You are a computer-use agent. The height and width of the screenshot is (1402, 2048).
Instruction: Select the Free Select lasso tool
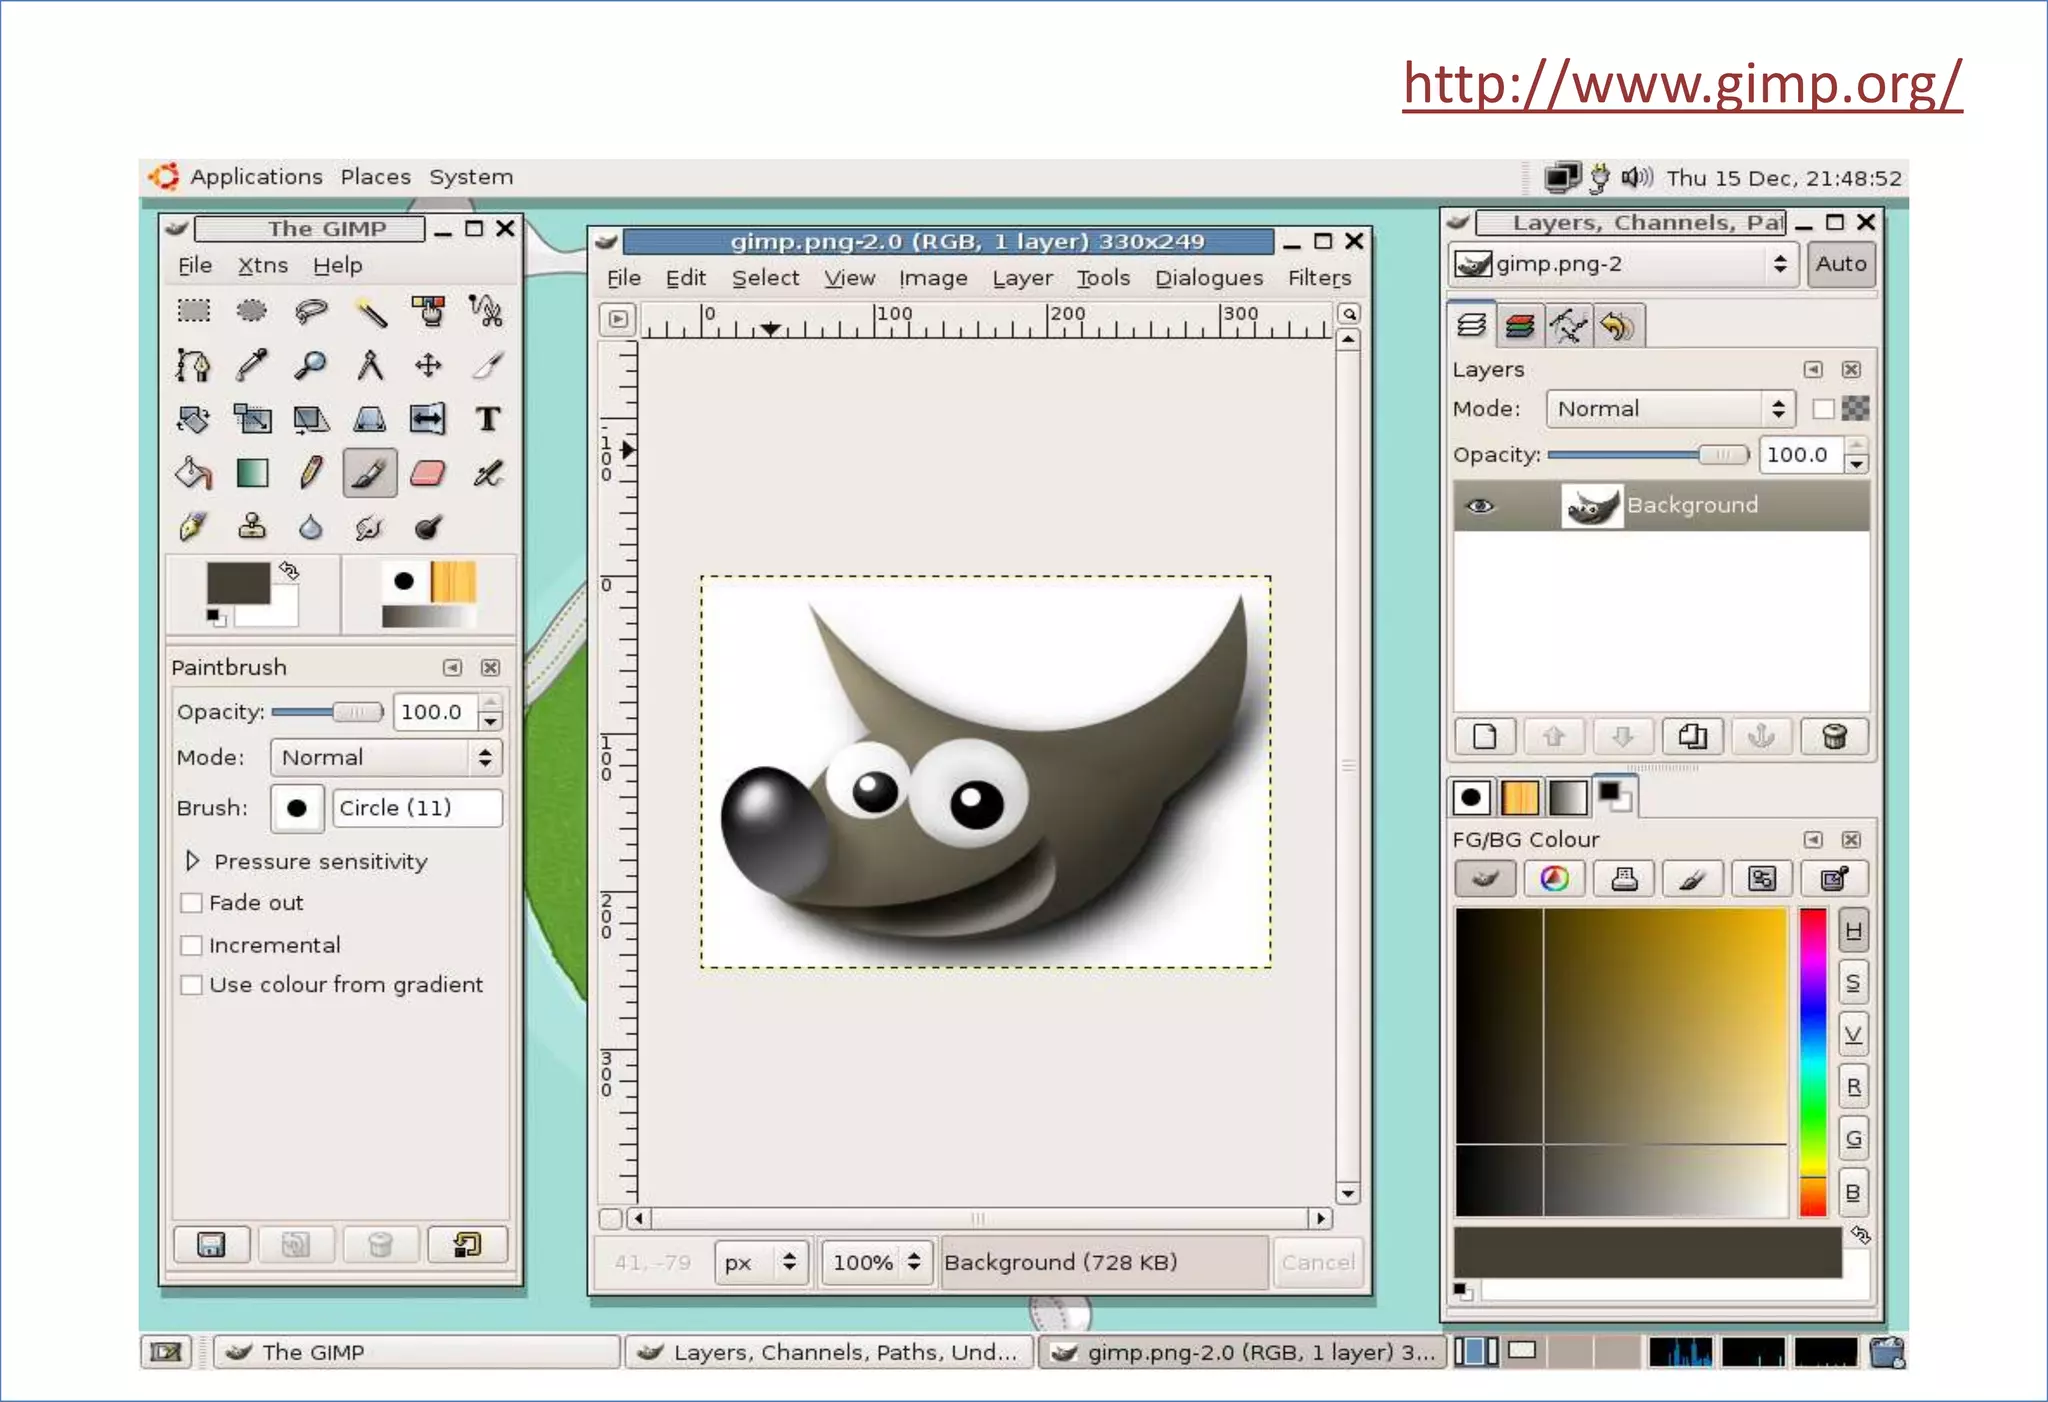311,311
